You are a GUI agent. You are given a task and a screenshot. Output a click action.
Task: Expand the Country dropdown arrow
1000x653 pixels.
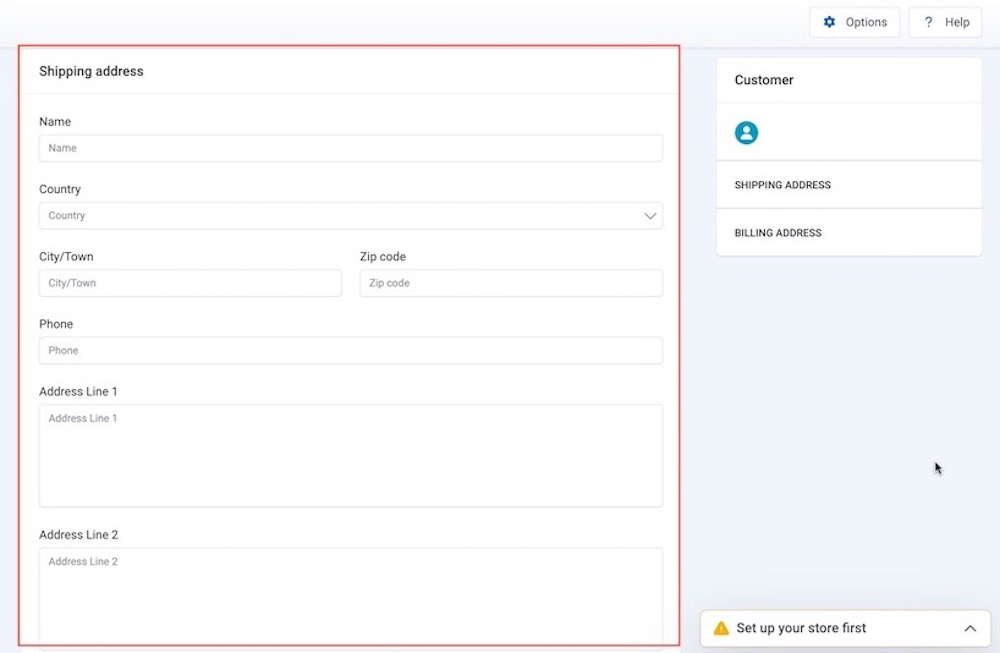tap(650, 216)
